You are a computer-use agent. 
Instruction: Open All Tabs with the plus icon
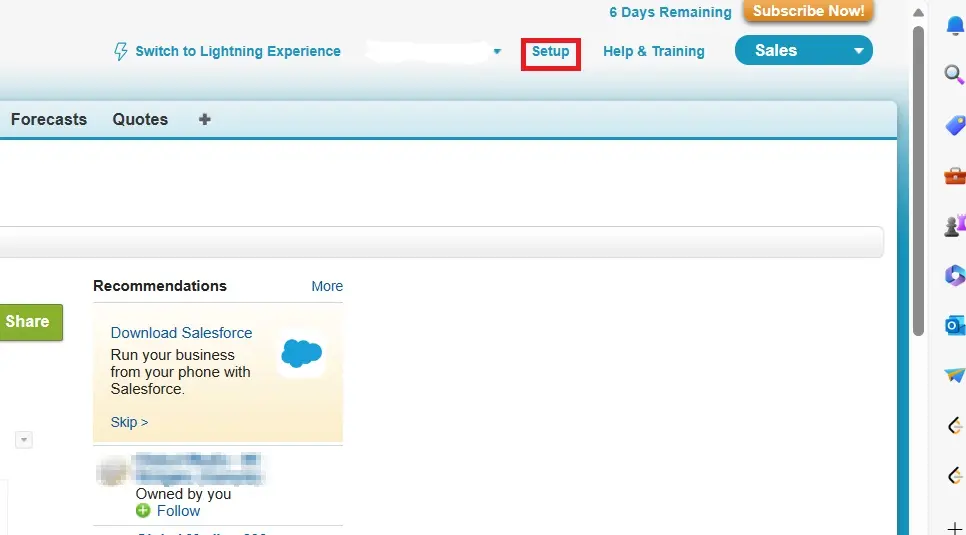click(205, 119)
